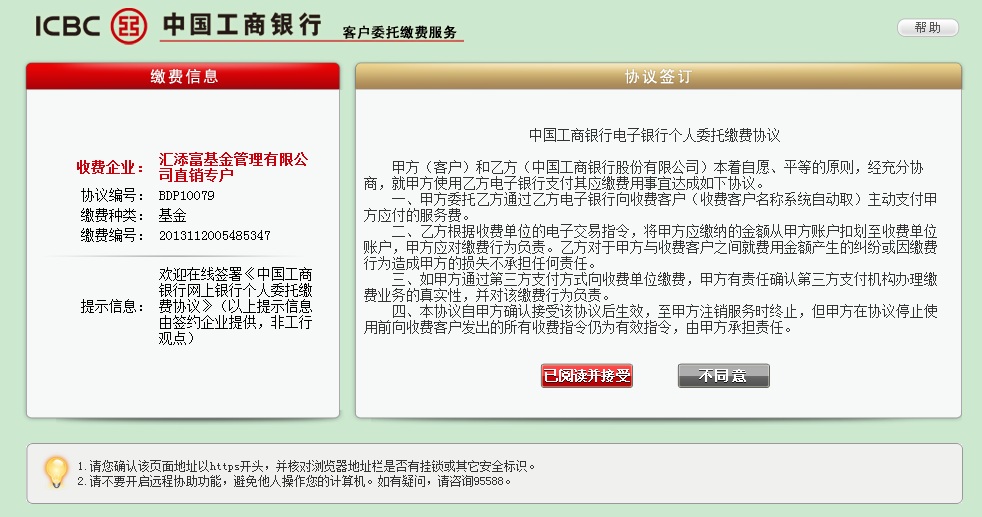
Task: Click the agreement title 中国工商银行电子银行个人委托缴费协议
Action: point(653,135)
